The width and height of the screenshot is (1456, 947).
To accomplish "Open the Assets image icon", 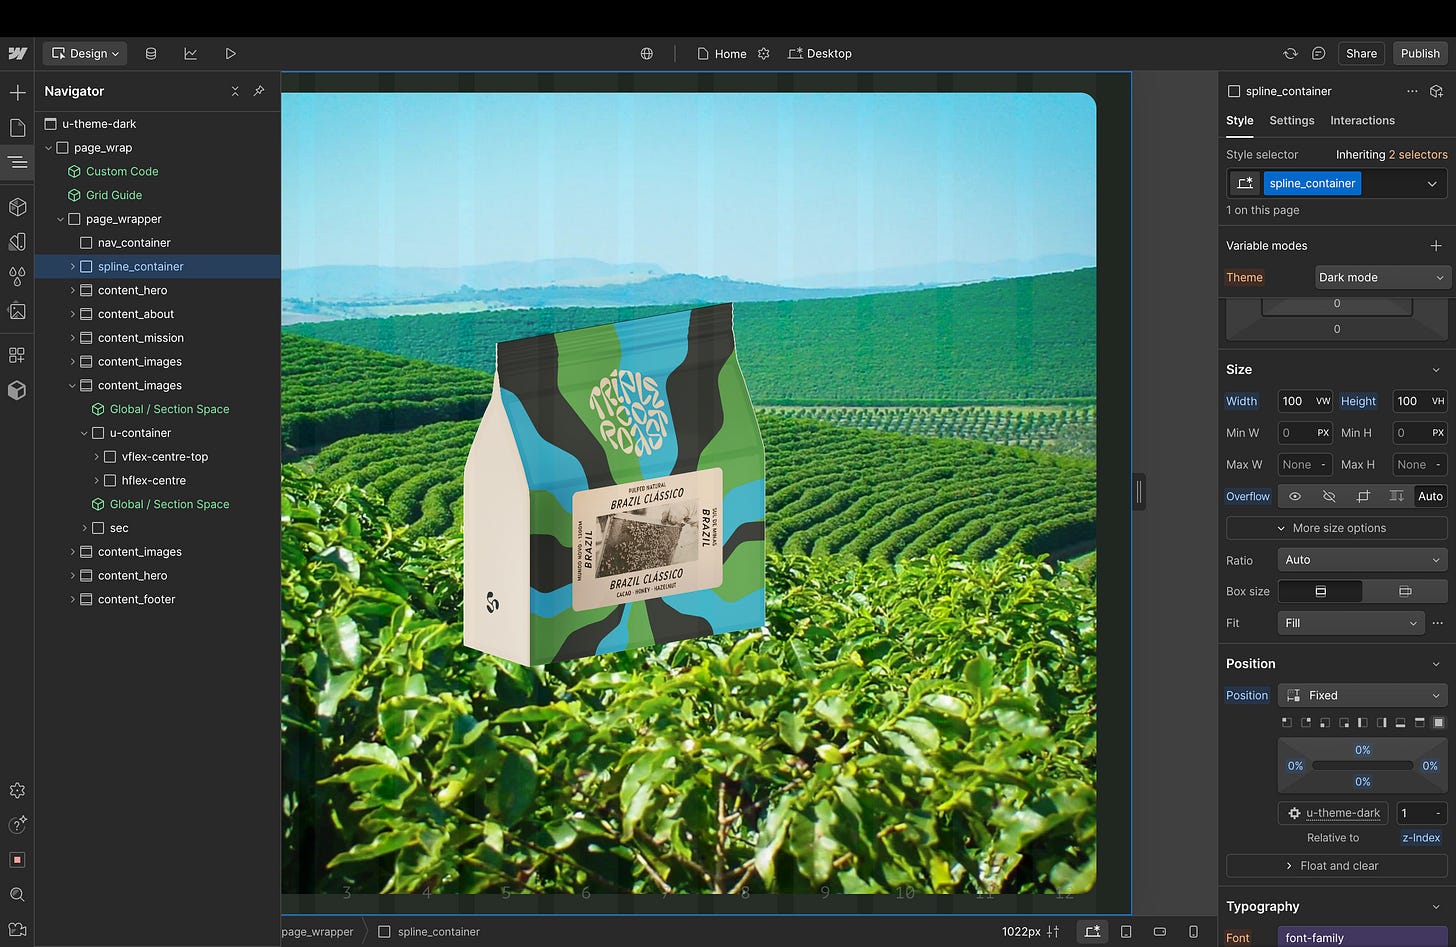I will 17,310.
